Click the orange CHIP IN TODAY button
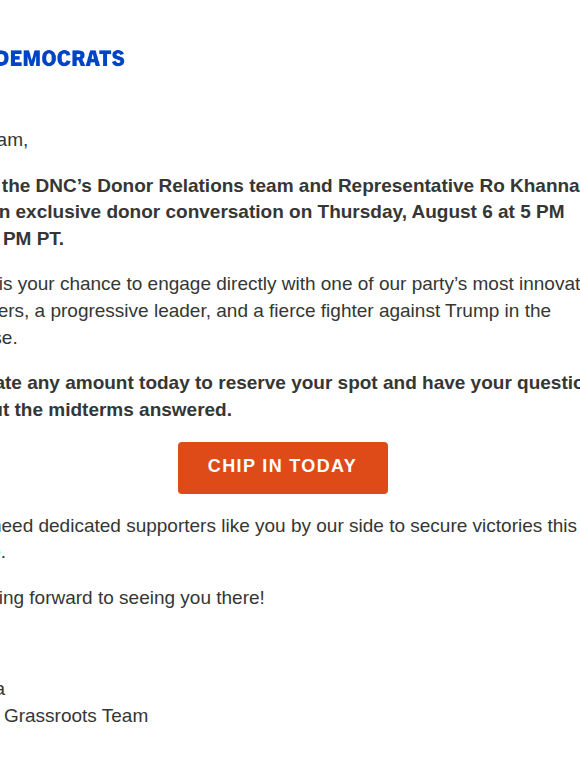 pos(283,467)
